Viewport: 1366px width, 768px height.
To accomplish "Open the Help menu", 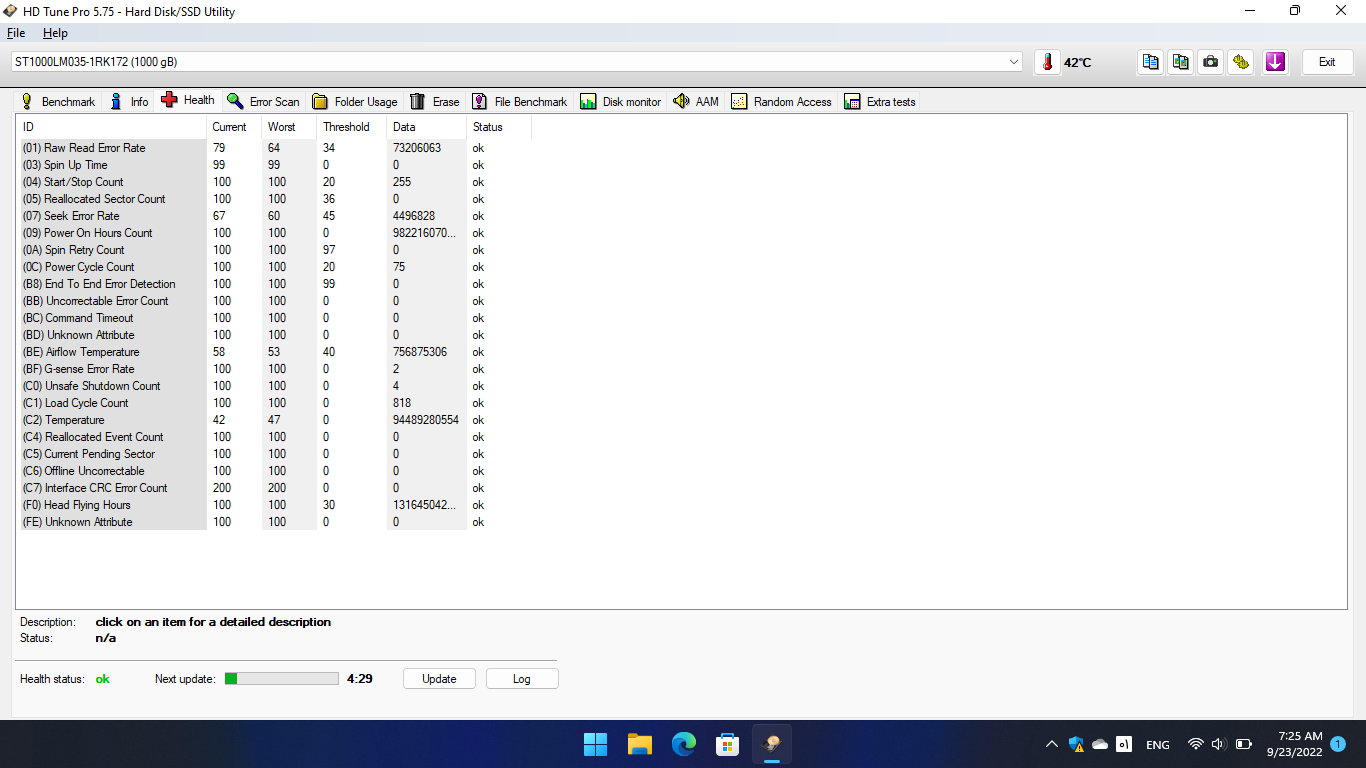I will click(x=55, y=33).
